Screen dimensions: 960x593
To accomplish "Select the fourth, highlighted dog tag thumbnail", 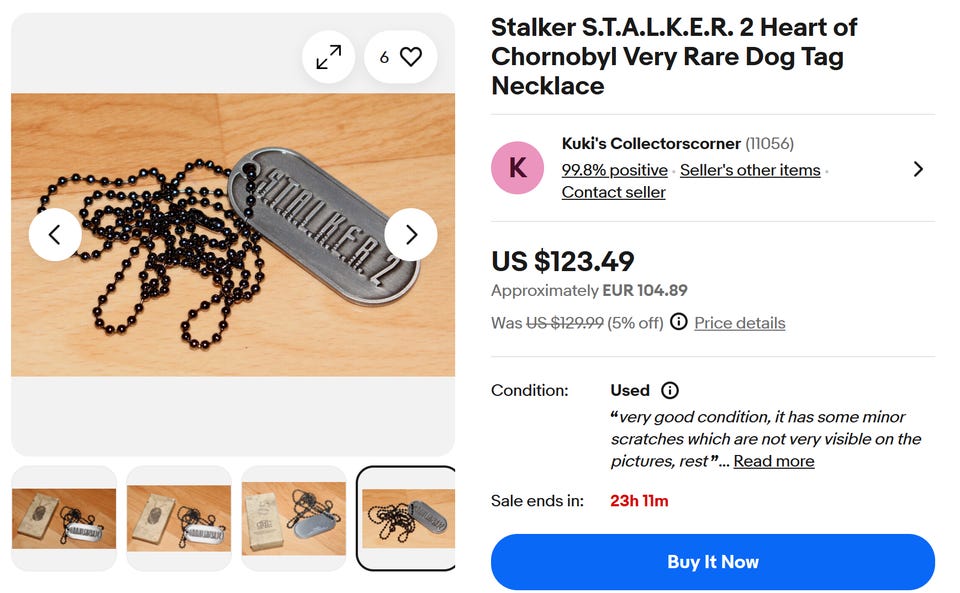I will coord(407,518).
